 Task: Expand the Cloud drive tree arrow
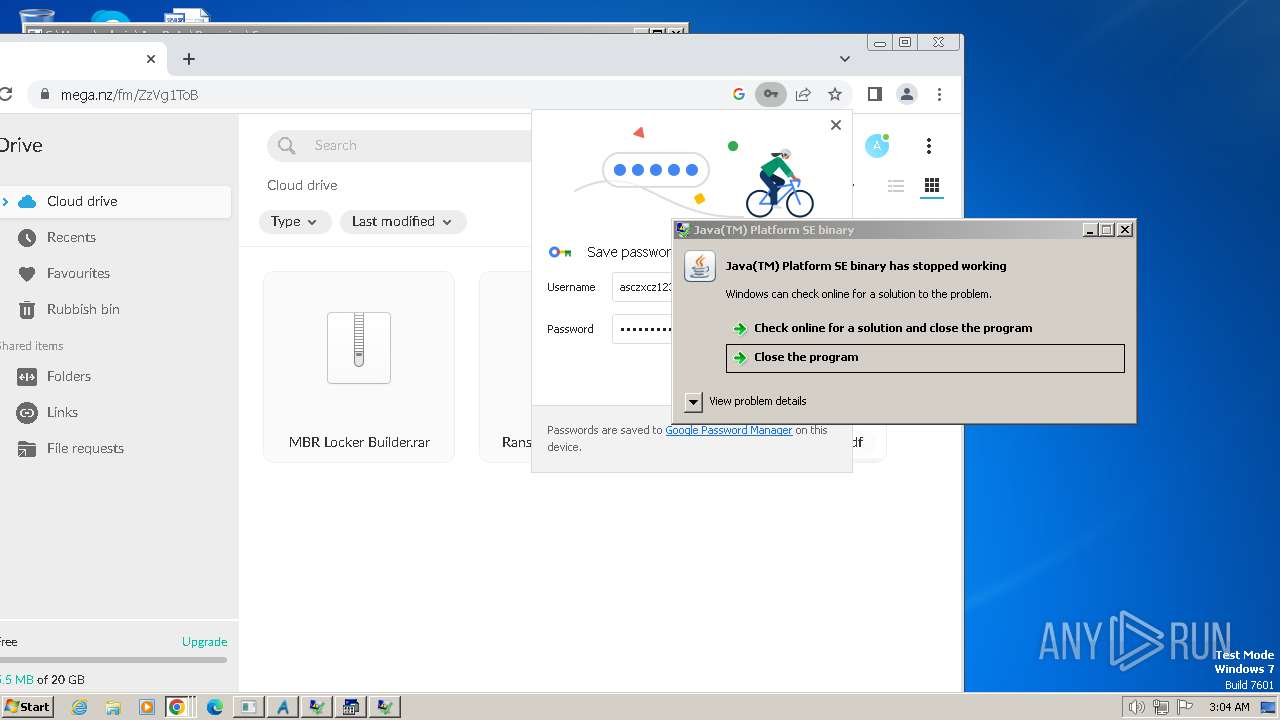coord(5,201)
